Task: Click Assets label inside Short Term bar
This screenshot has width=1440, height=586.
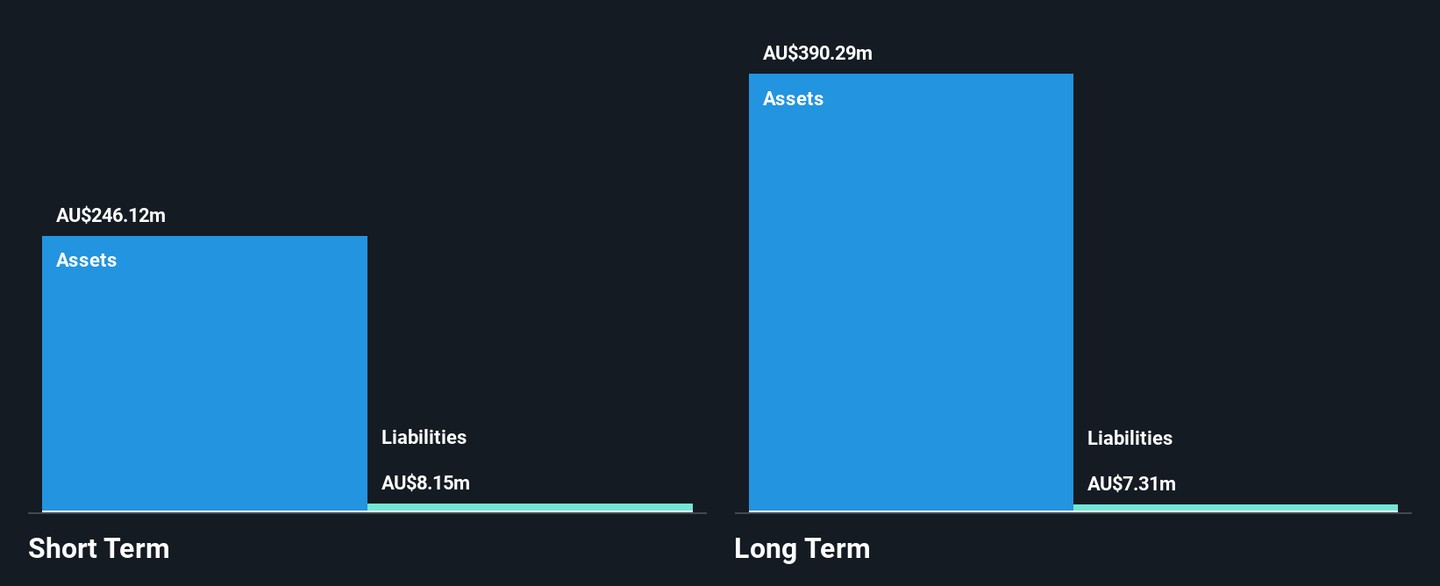Action: (86, 260)
